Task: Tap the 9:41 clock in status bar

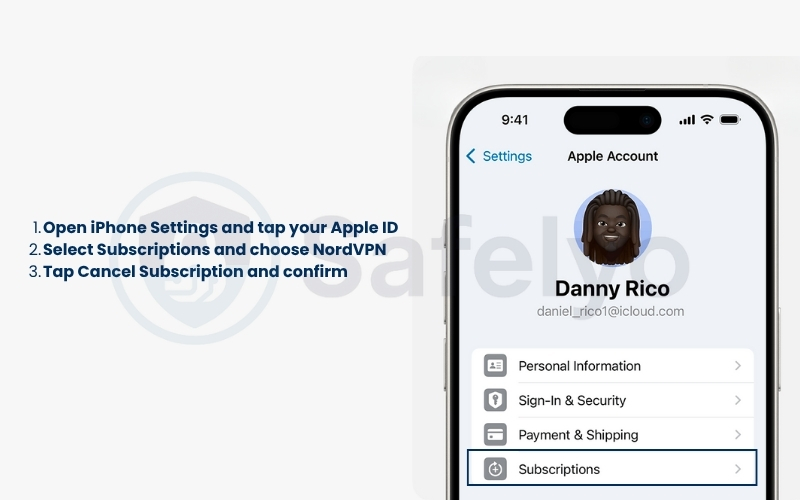Action: 514,120
